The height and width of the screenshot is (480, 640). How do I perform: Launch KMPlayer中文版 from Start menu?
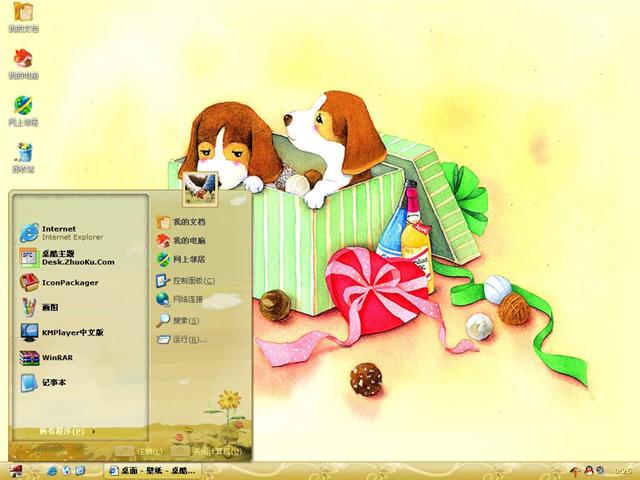62,333
